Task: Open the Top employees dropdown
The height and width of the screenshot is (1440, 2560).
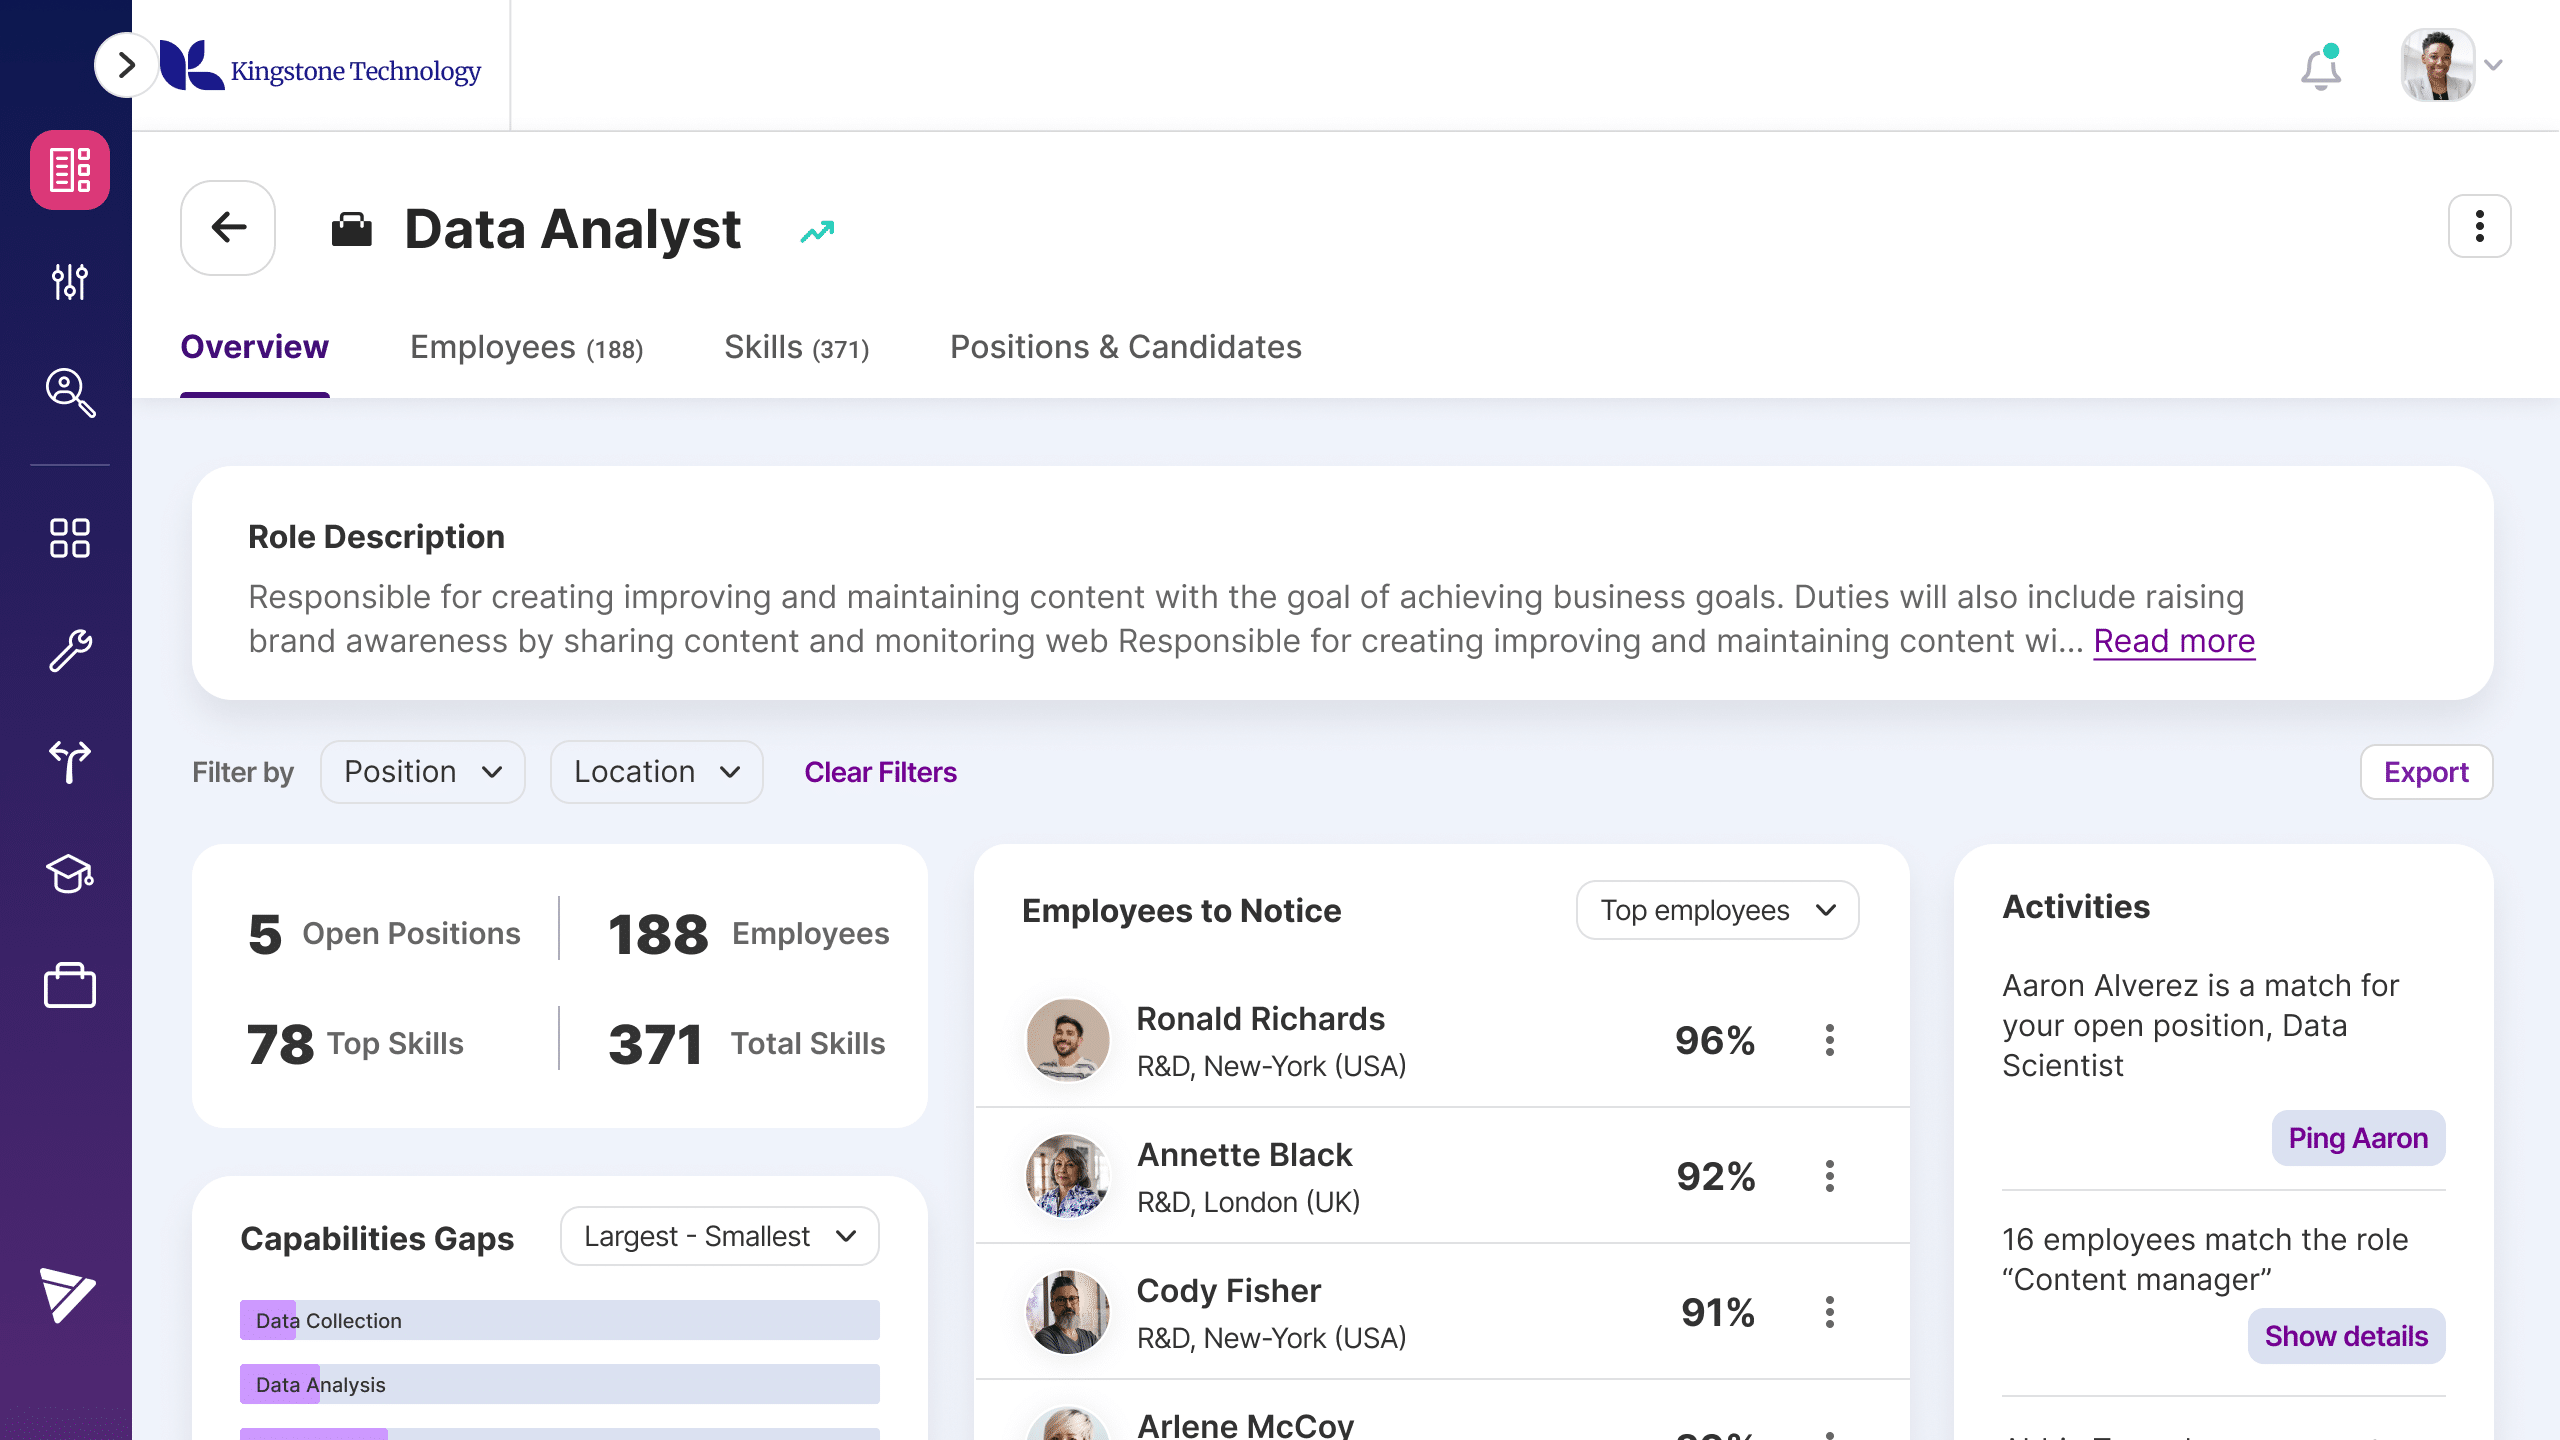Action: pyautogui.click(x=1717, y=910)
